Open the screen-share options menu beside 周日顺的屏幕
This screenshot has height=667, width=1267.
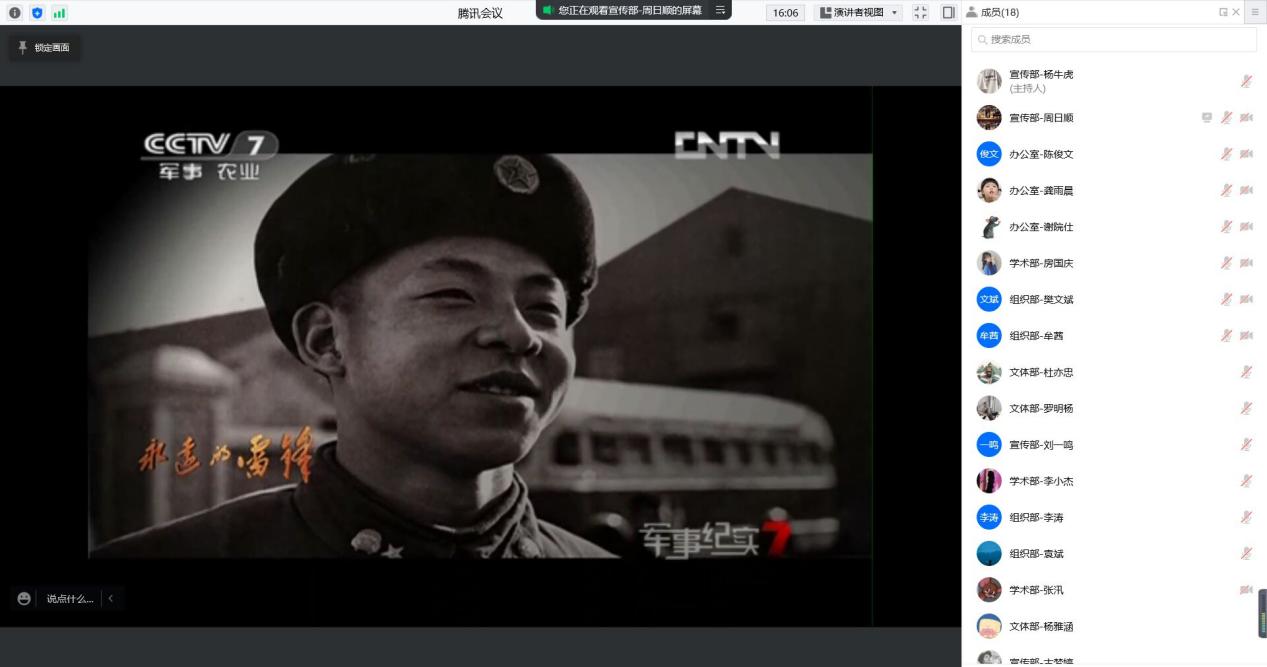(720, 10)
